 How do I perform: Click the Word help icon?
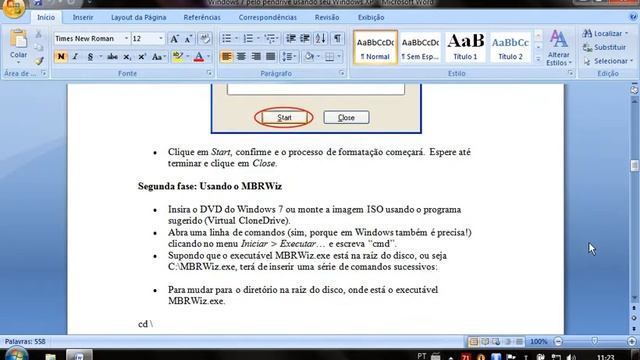pos(633,17)
